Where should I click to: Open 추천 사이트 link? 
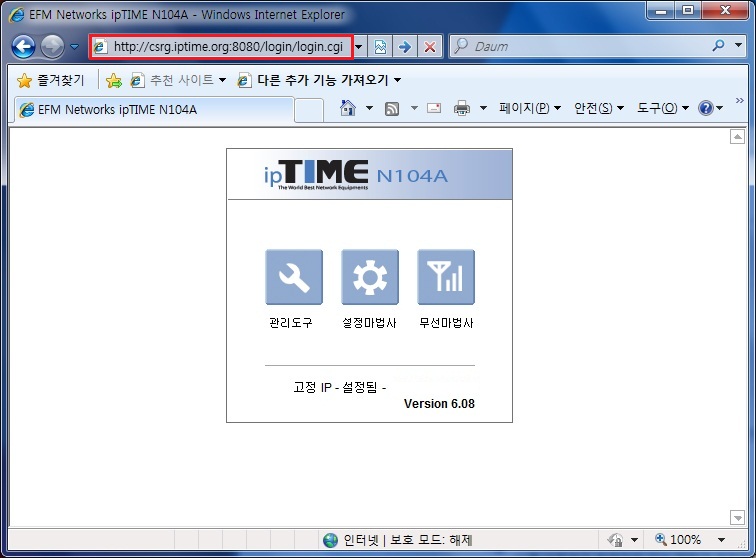[177, 80]
